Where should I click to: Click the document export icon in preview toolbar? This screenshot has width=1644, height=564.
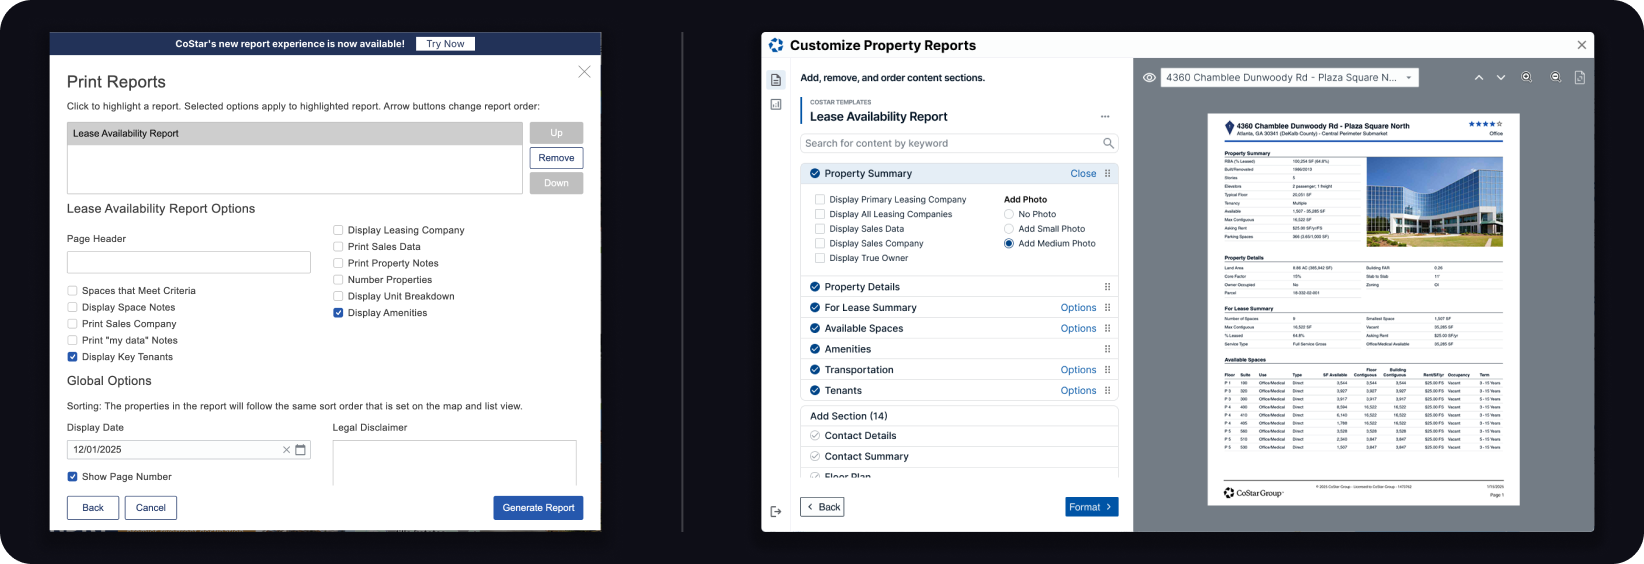tap(1580, 77)
